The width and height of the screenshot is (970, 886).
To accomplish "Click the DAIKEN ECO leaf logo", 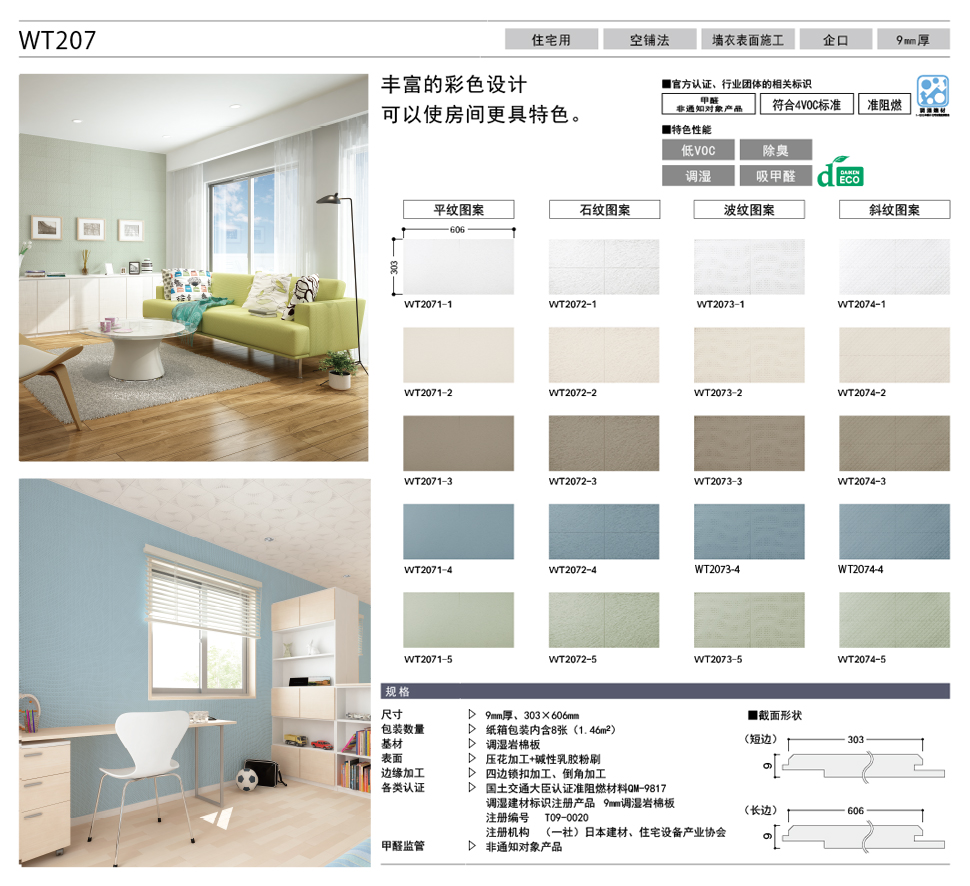I will click(x=839, y=174).
